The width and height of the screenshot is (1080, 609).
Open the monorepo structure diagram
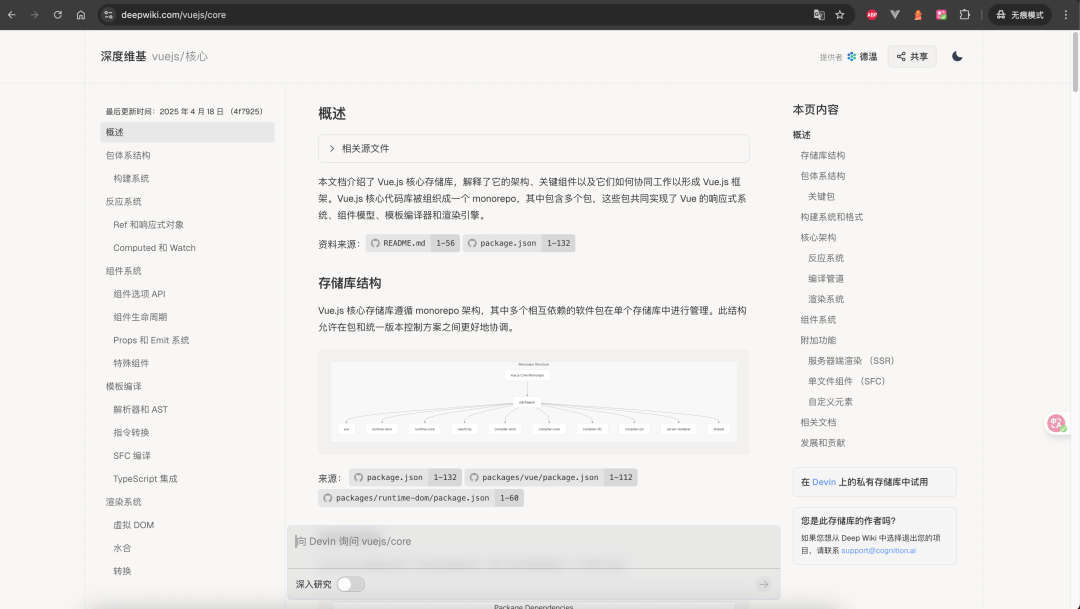point(534,402)
